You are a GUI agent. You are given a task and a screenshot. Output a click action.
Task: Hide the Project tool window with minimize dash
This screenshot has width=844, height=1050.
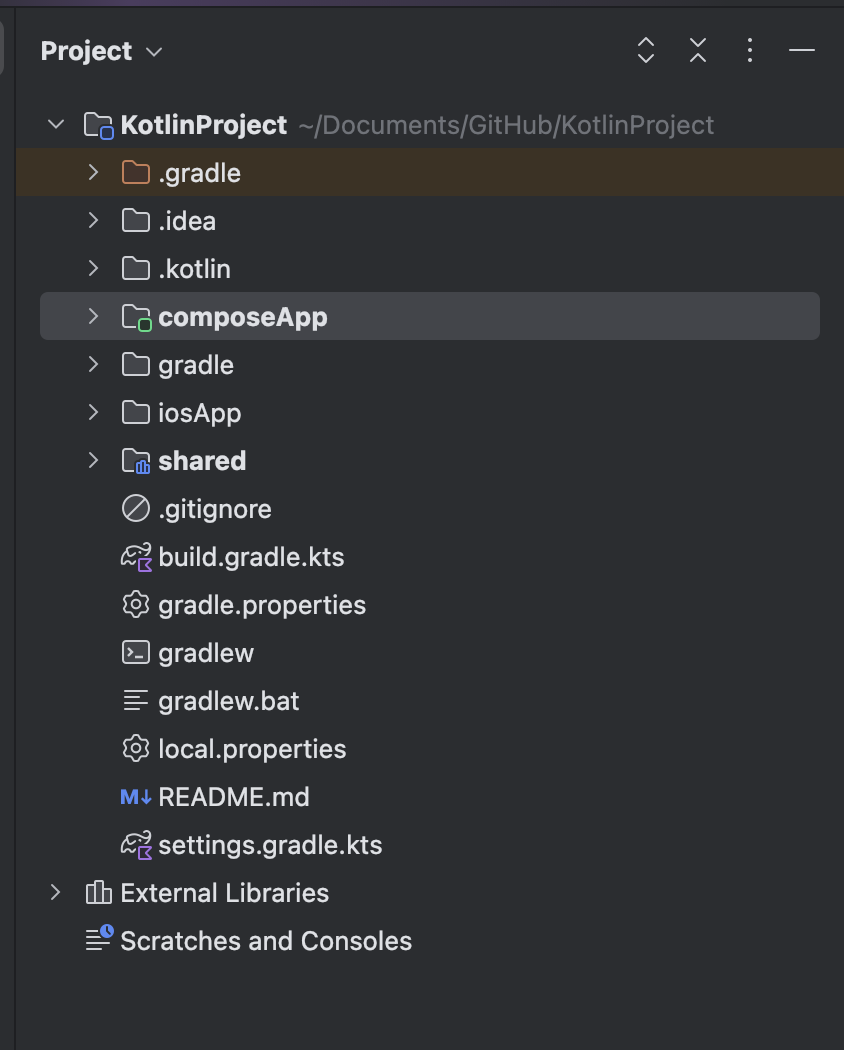click(x=802, y=51)
